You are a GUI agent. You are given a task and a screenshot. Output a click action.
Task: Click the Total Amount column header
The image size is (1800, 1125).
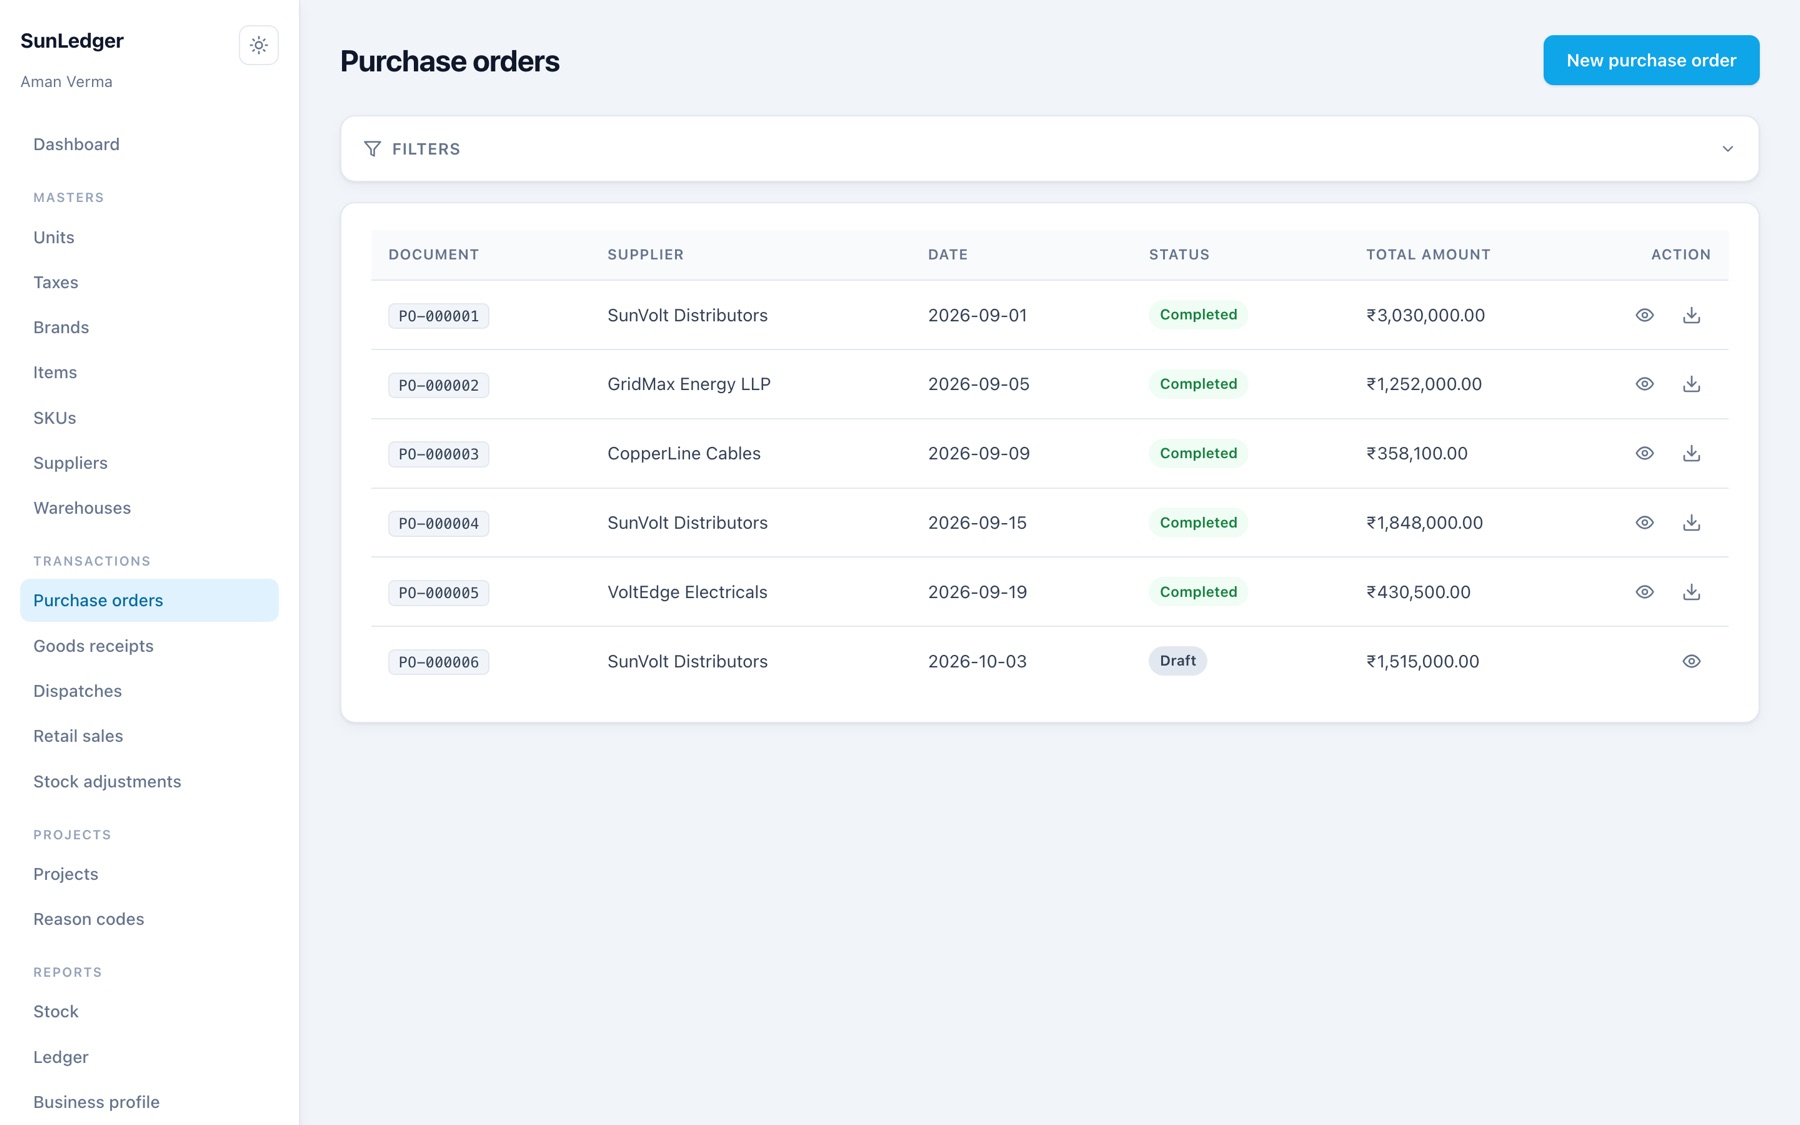1428,254
